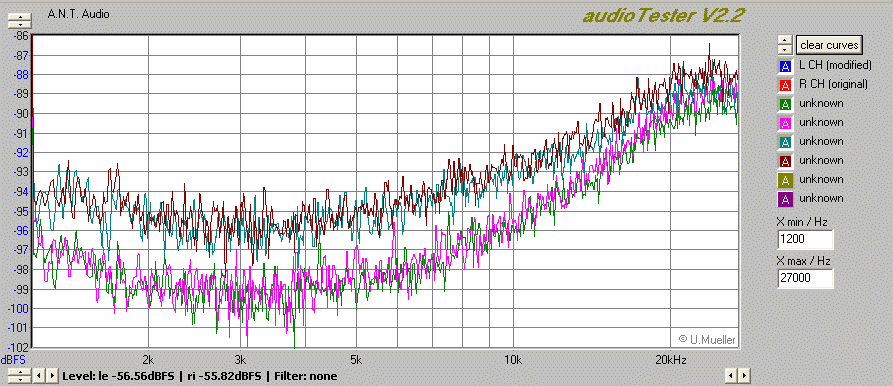Click the red A icon for R CH (original)
This screenshot has width=893, height=386.
tap(785, 85)
